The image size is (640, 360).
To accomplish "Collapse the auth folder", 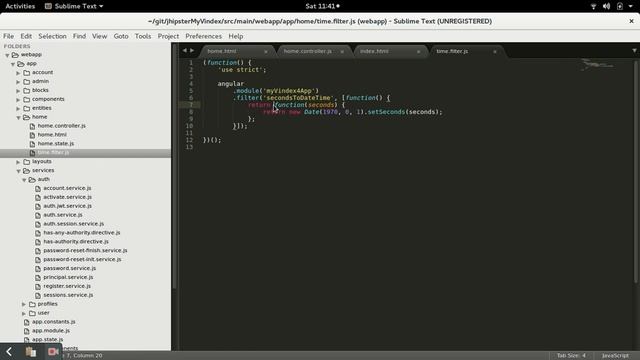I will click(24, 180).
